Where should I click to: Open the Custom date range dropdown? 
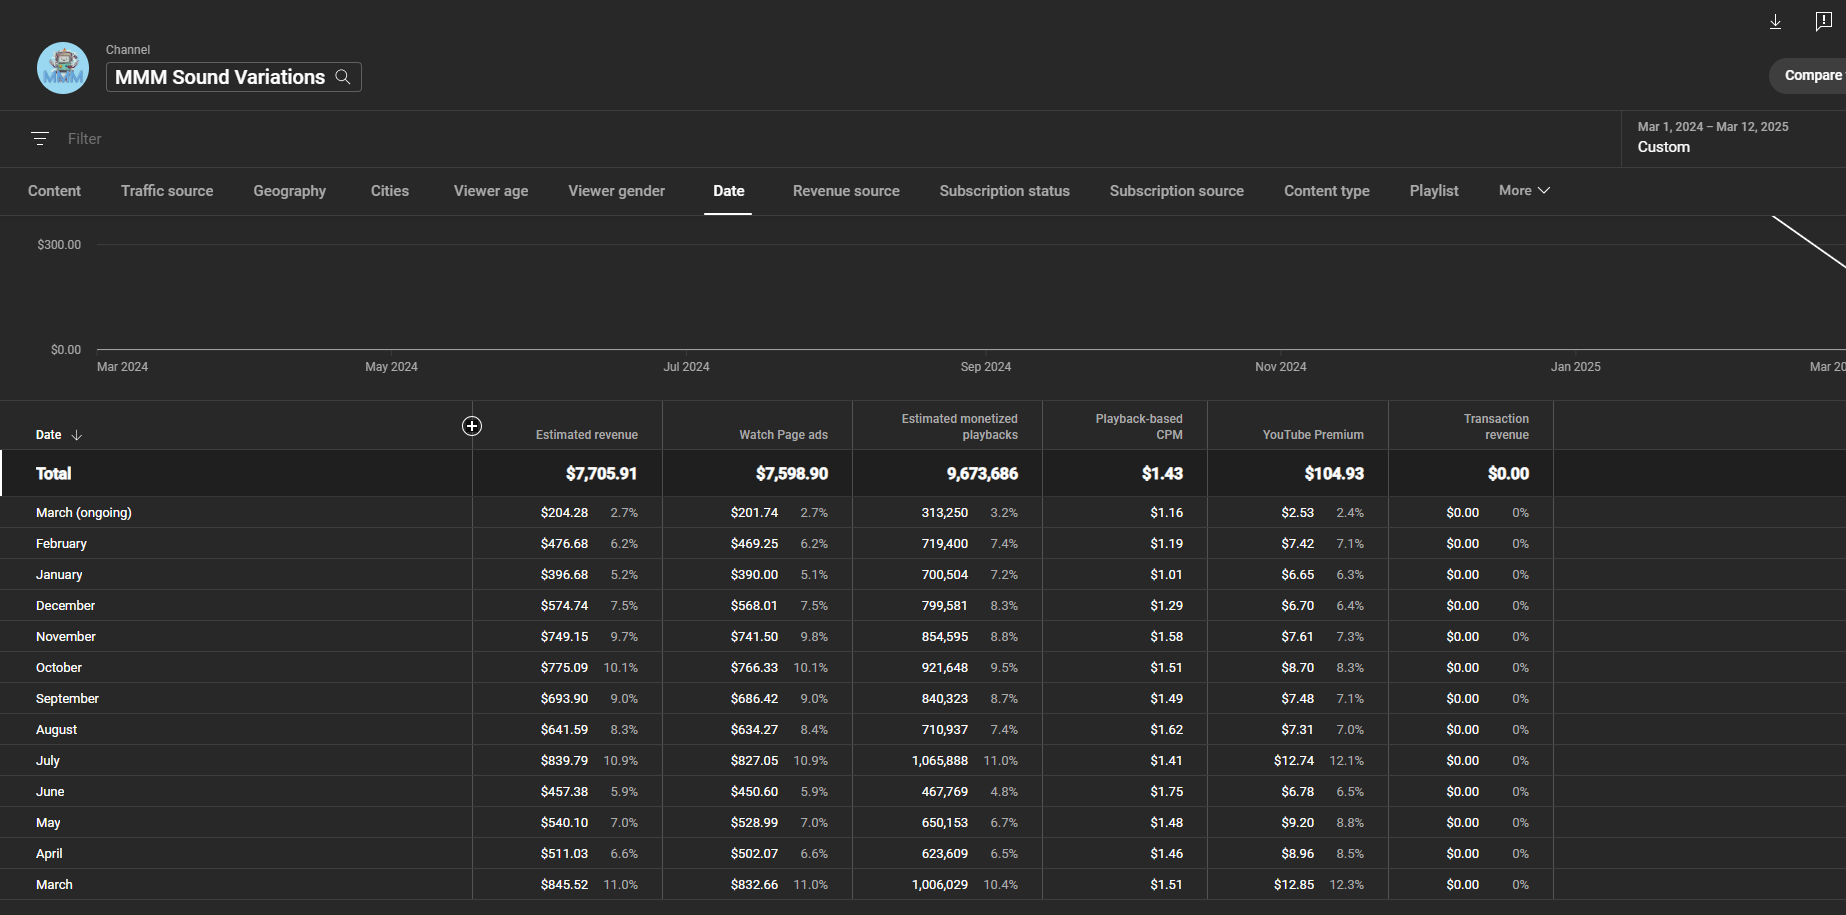pyautogui.click(x=1733, y=138)
